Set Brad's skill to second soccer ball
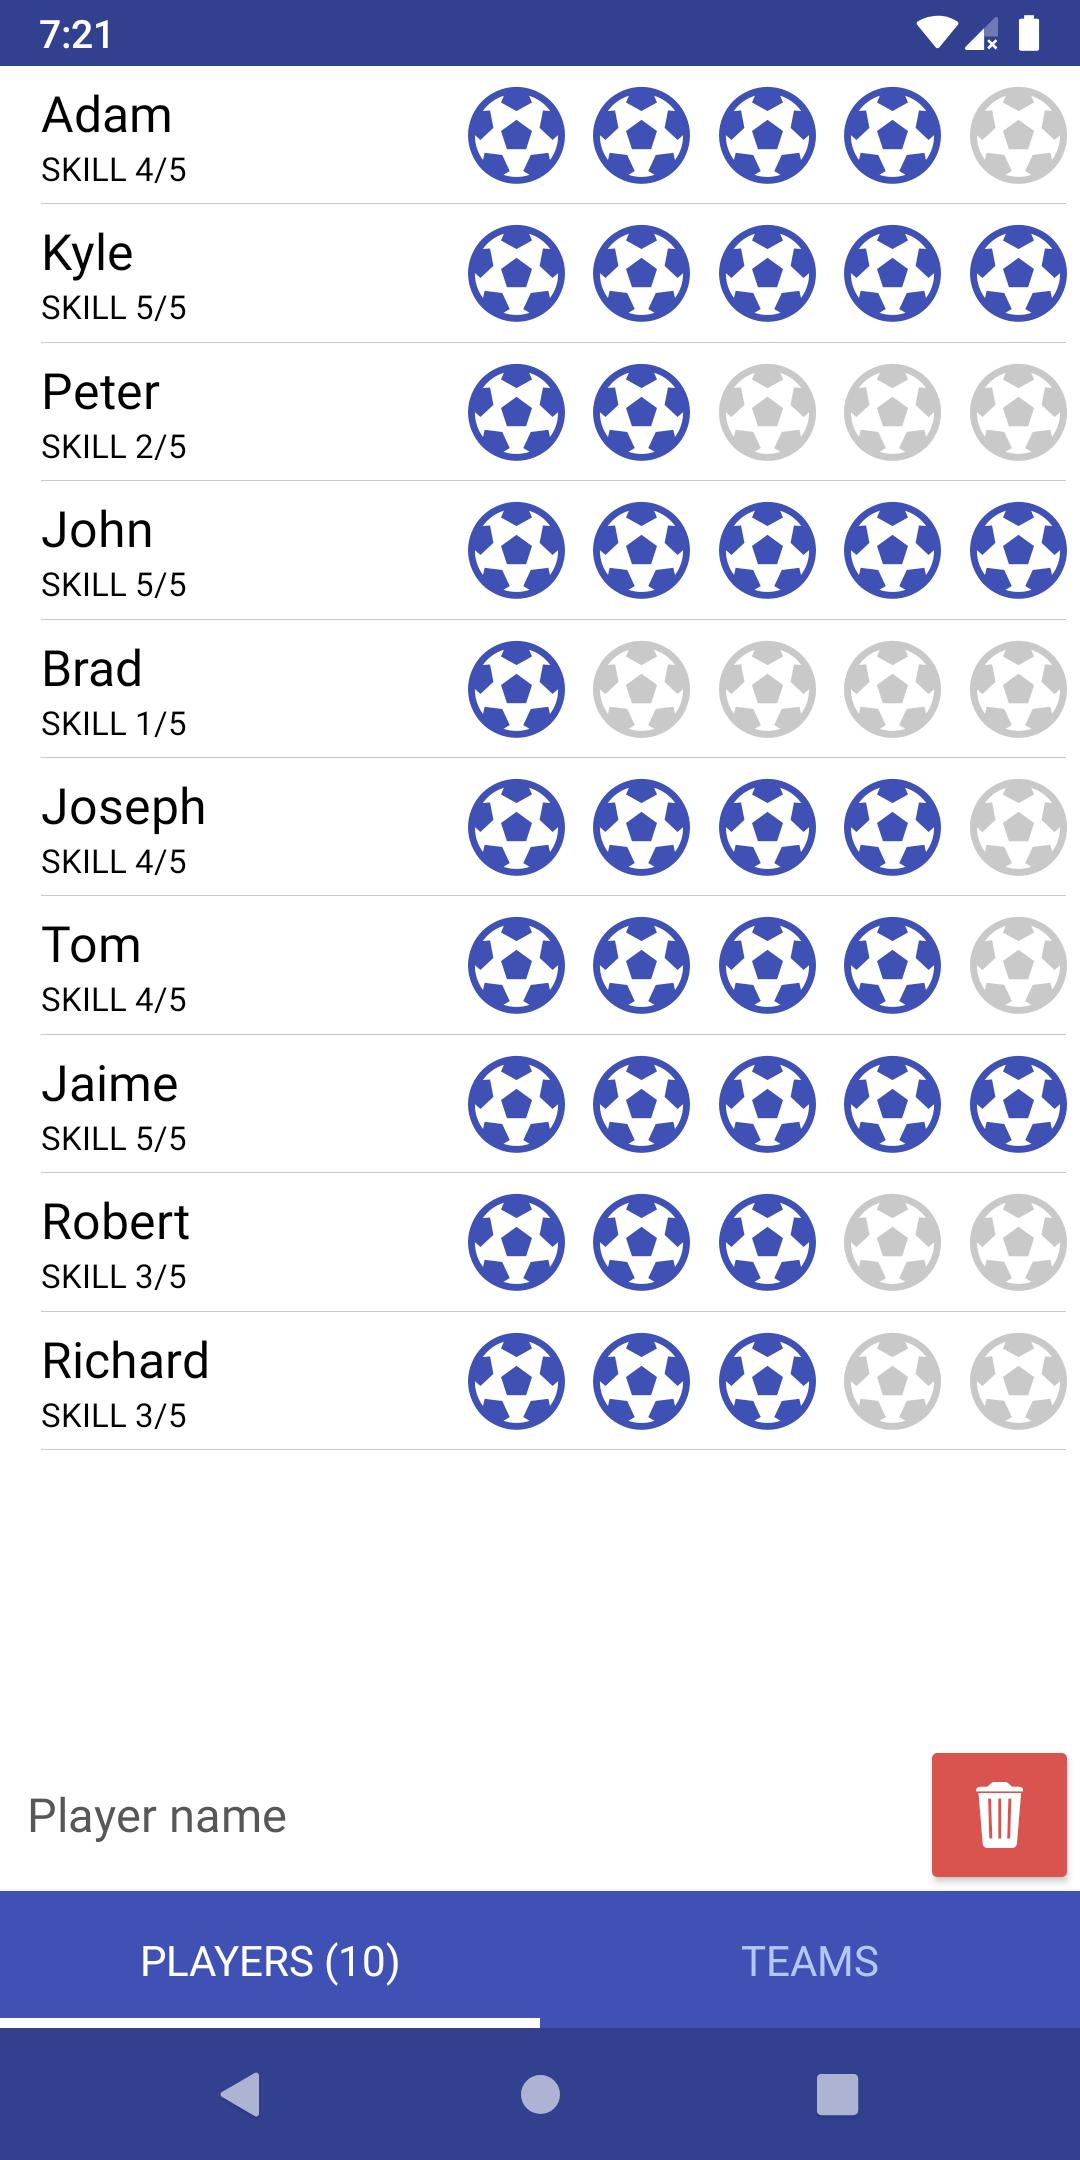 [x=641, y=689]
